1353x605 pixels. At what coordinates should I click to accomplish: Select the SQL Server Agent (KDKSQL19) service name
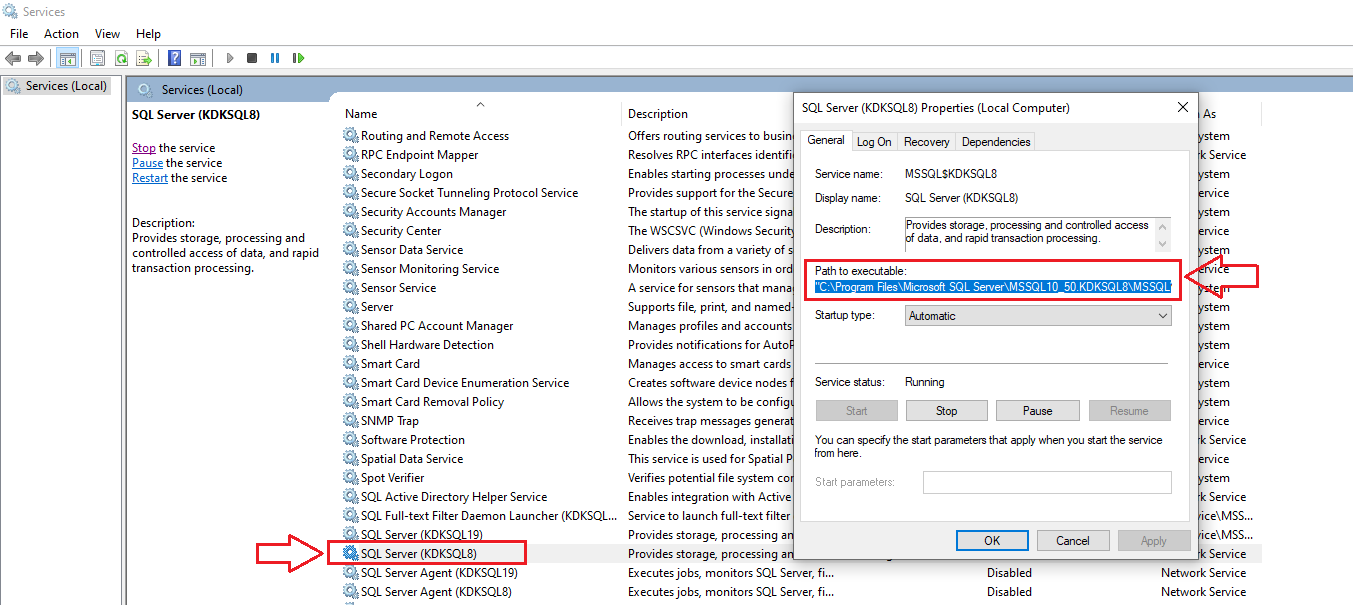pos(439,573)
